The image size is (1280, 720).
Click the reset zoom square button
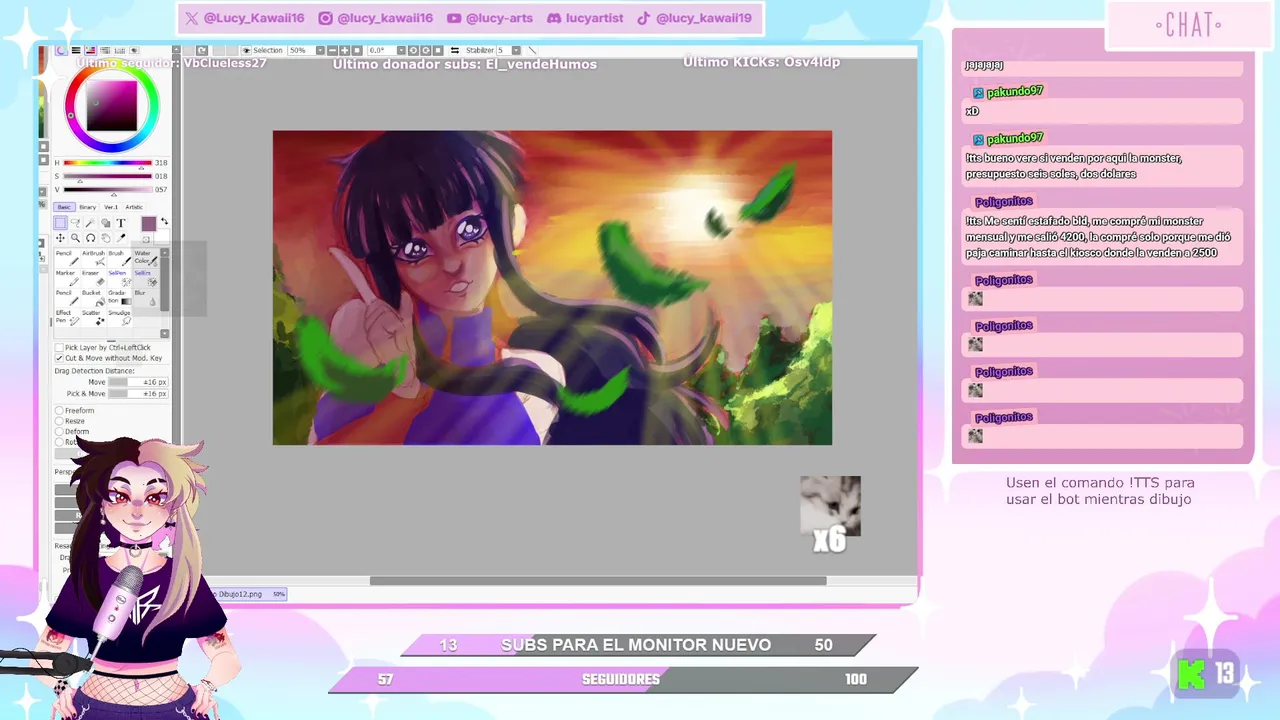click(357, 50)
